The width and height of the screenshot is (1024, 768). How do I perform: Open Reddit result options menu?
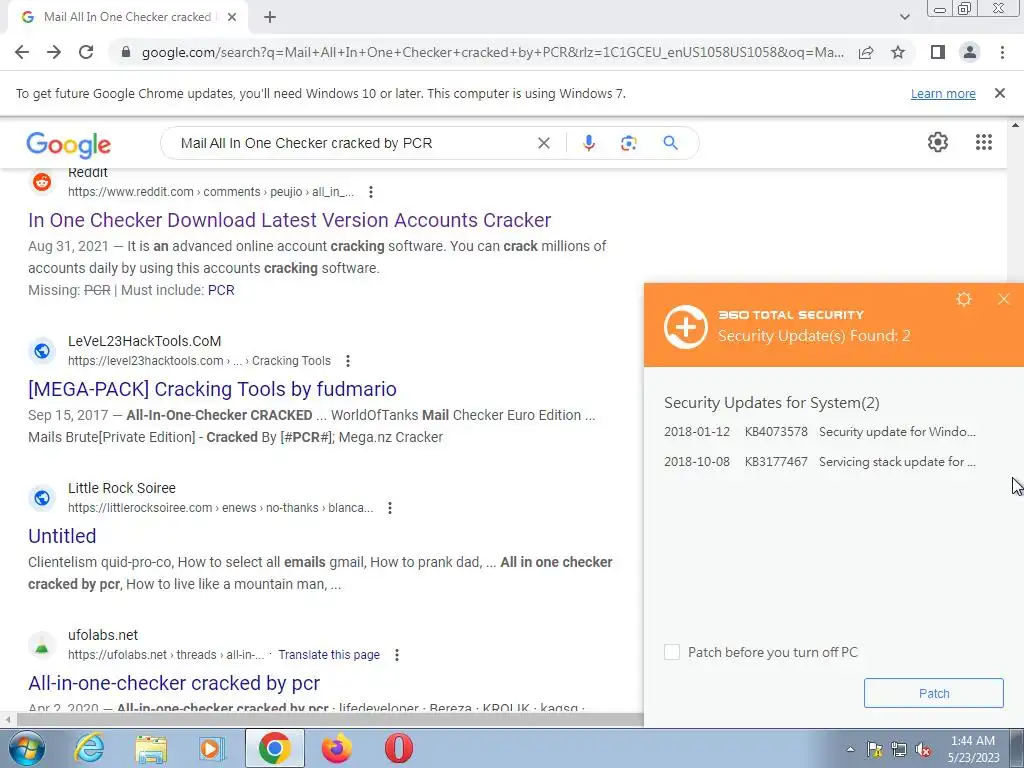pyautogui.click(x=371, y=192)
